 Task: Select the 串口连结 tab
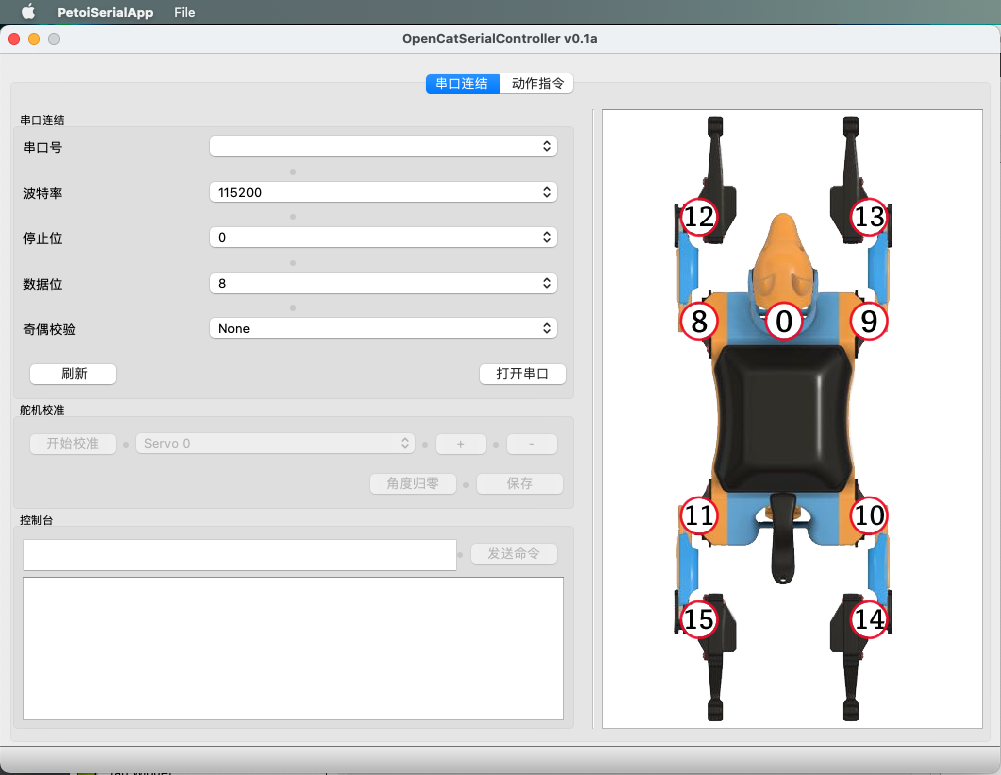pos(462,84)
